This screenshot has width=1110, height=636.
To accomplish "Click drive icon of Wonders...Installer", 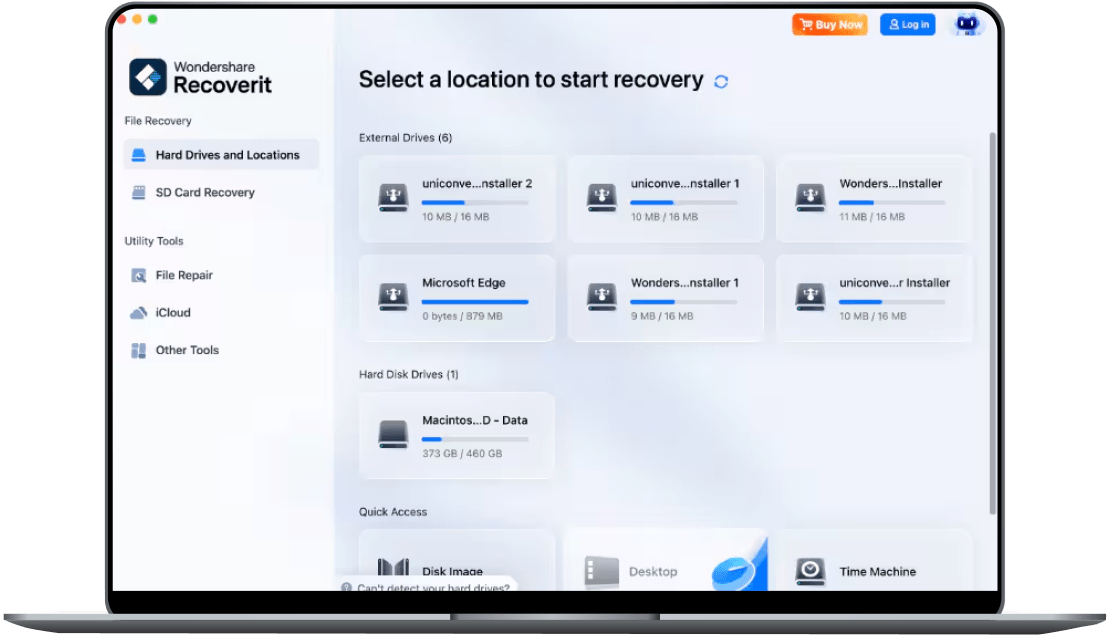I will [x=810, y=198].
